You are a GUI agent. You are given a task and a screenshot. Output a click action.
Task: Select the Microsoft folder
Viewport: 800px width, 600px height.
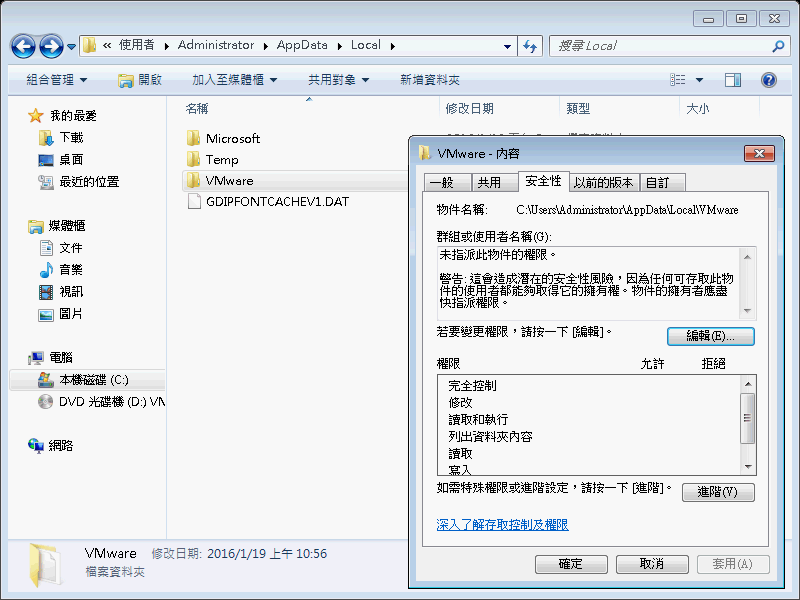pyautogui.click(x=233, y=138)
